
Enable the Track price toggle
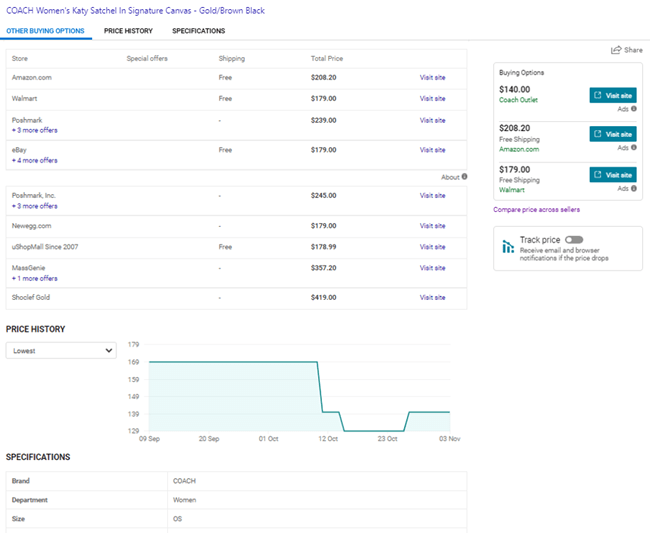pyautogui.click(x=573, y=240)
